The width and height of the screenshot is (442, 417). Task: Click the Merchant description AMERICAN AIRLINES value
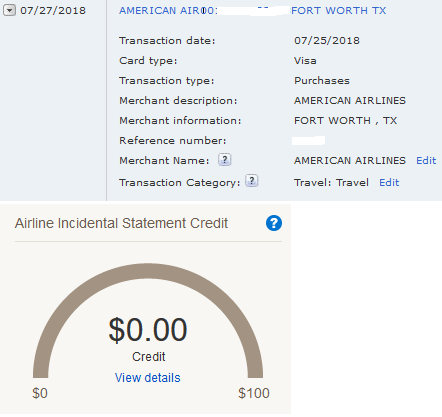tap(350, 101)
